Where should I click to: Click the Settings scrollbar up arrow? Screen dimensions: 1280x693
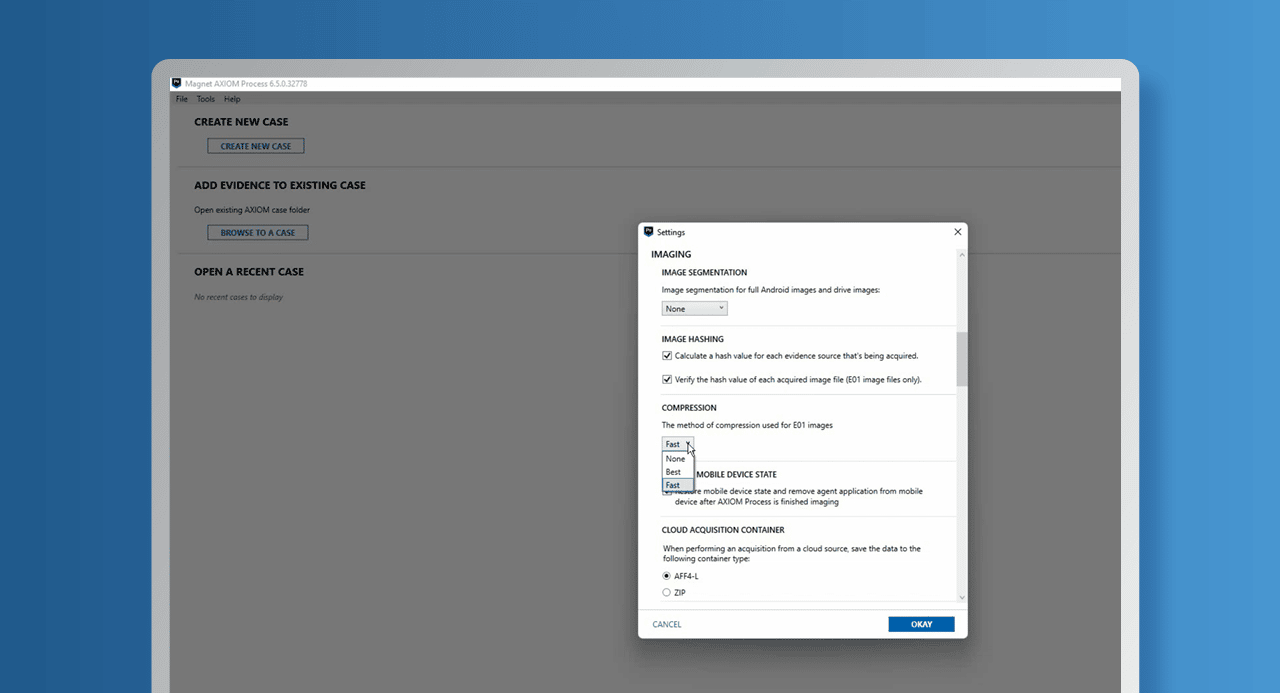coord(962,254)
